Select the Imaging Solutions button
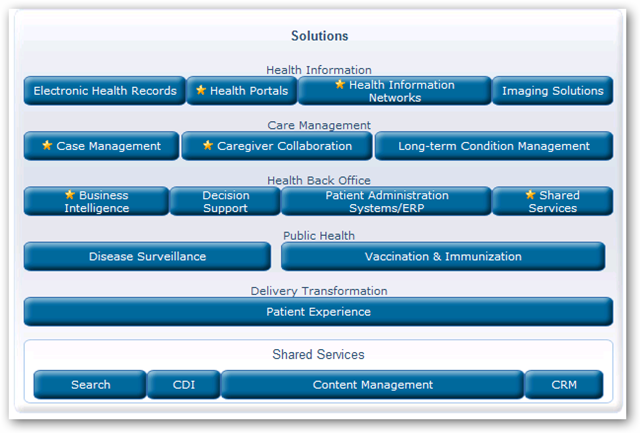640x433 pixels. pos(552,91)
